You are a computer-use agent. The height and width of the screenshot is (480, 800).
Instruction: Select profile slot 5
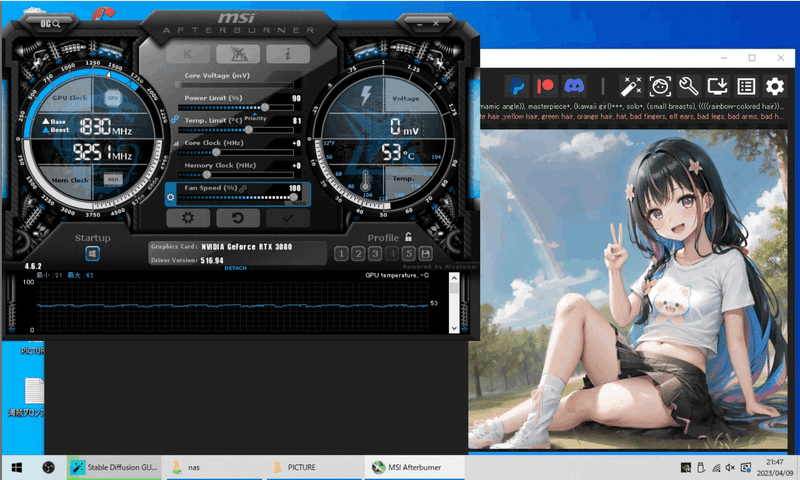click(408, 254)
